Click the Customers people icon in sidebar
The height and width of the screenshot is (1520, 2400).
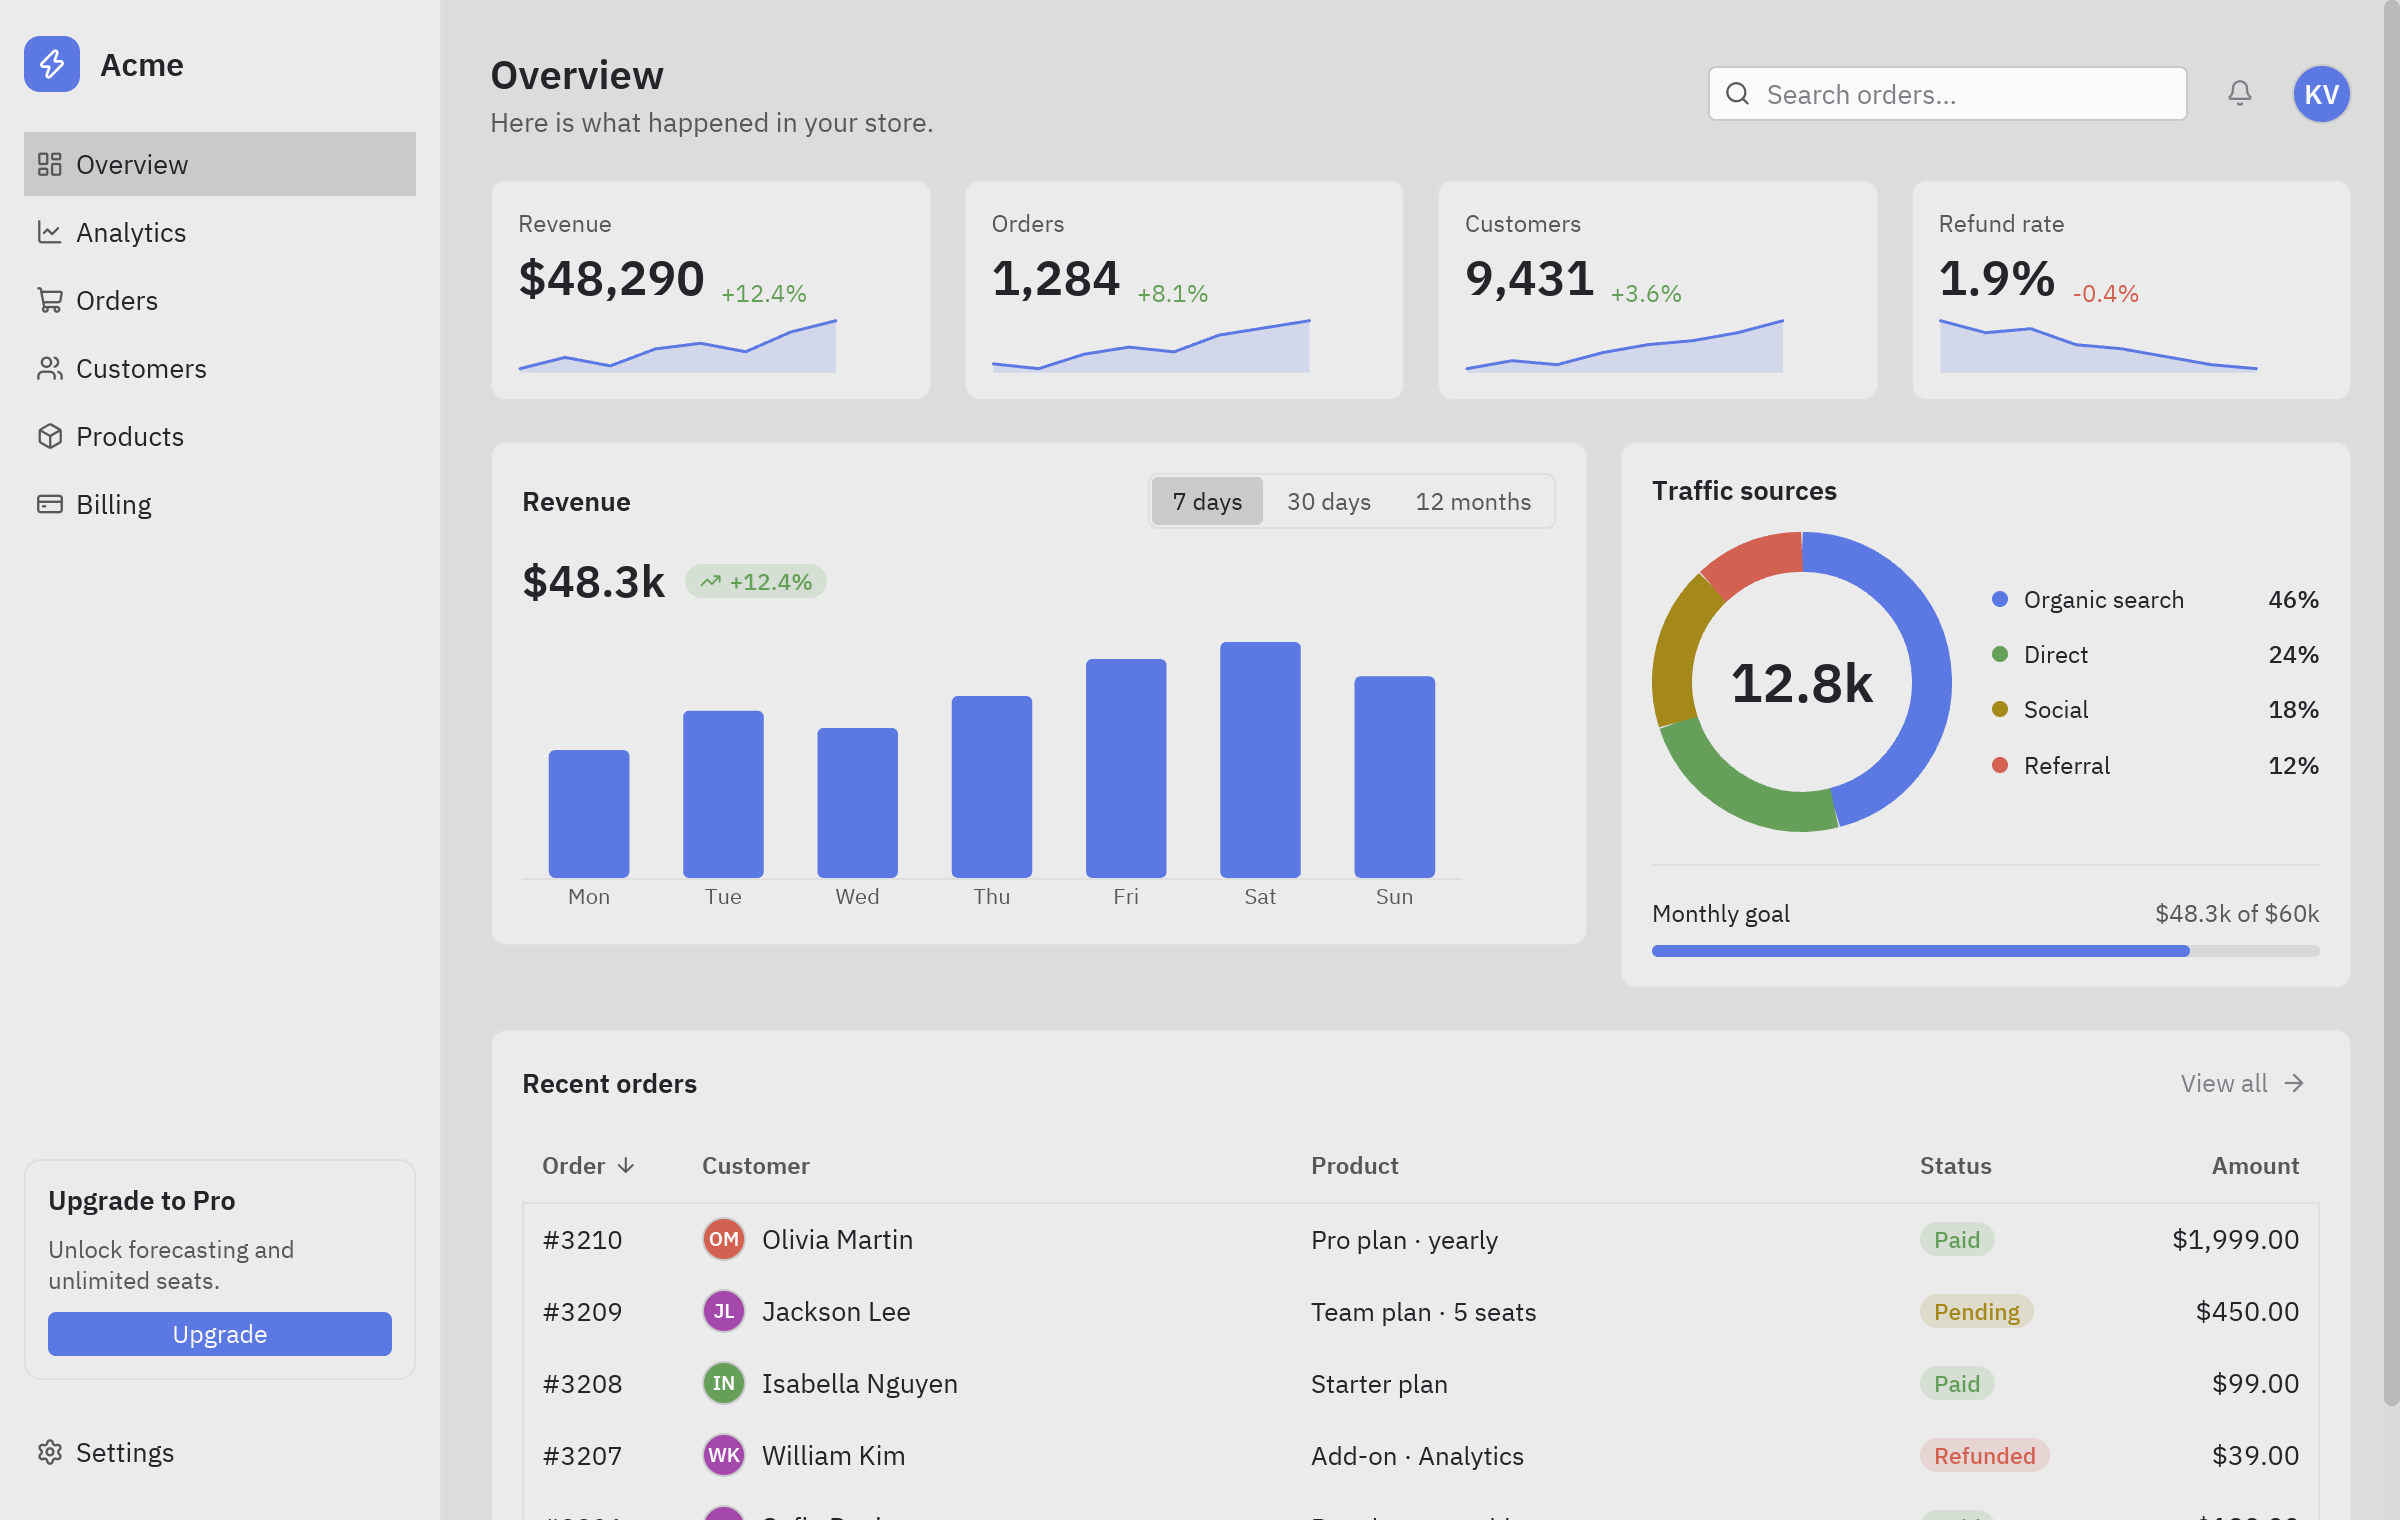coord(50,368)
